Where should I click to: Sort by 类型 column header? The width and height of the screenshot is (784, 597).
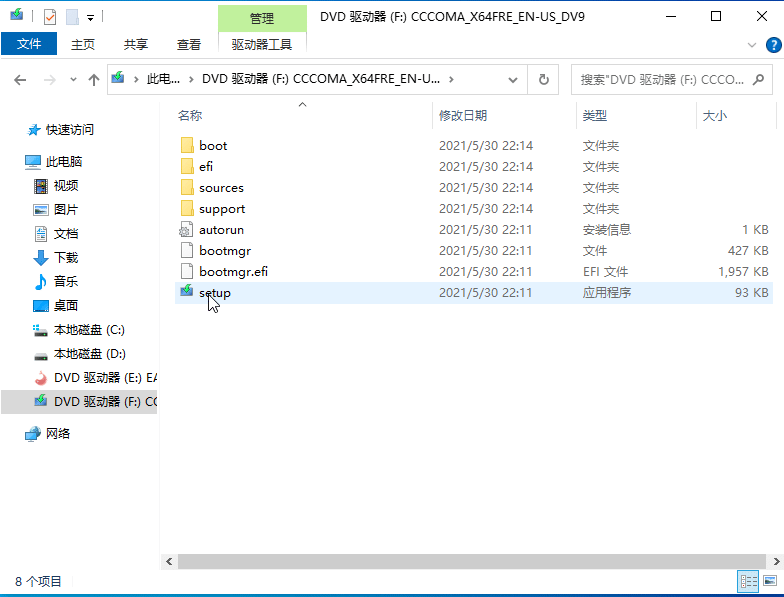click(594, 116)
